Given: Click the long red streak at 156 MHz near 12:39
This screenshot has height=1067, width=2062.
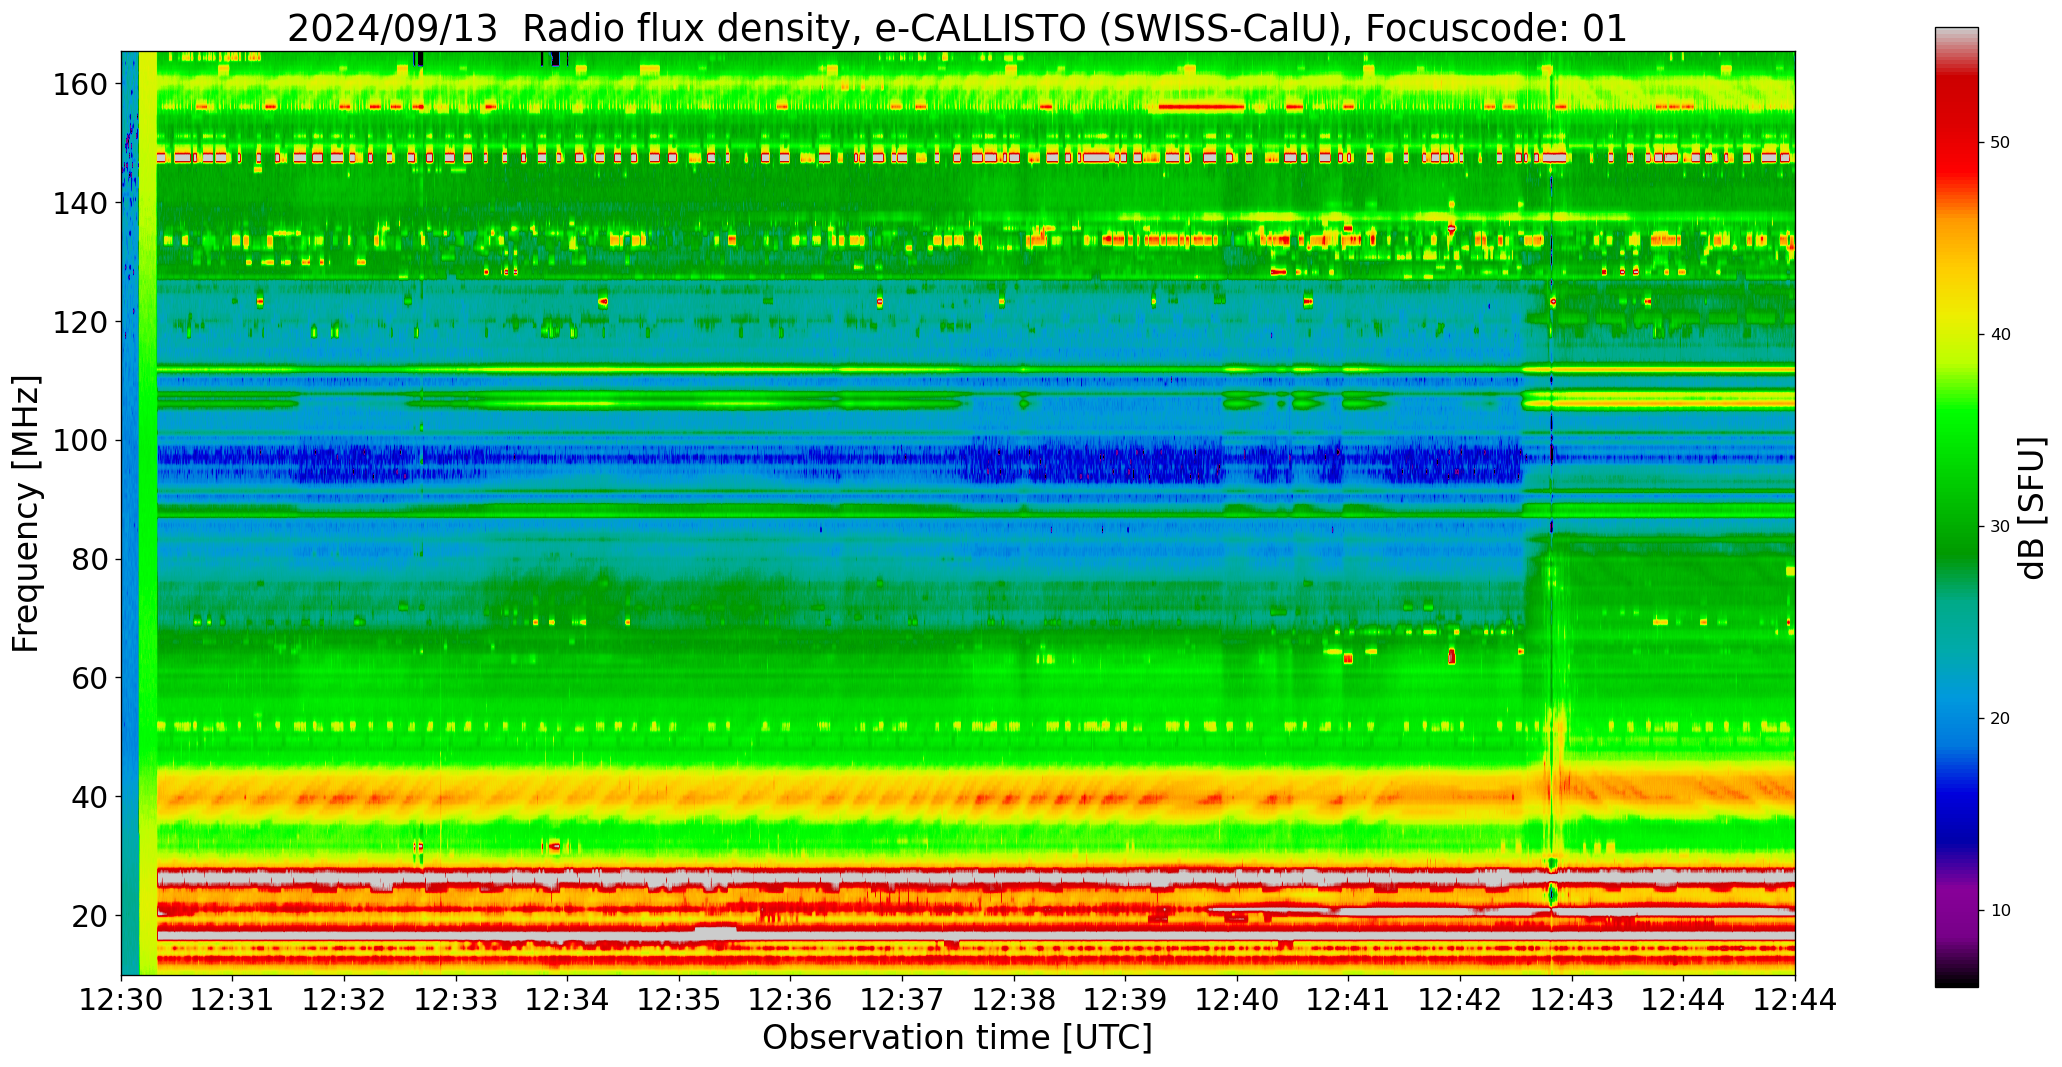Looking at the screenshot, I should coord(1200,106).
